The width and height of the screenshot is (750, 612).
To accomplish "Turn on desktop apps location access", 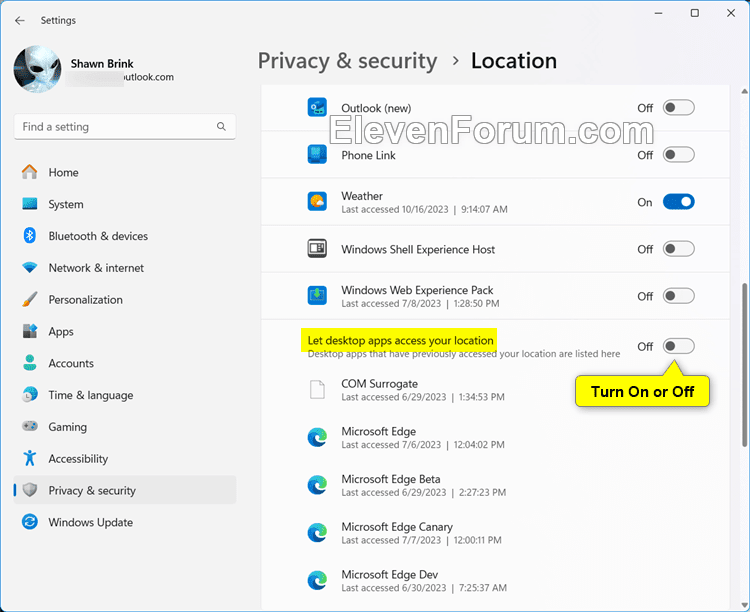I will pos(678,346).
